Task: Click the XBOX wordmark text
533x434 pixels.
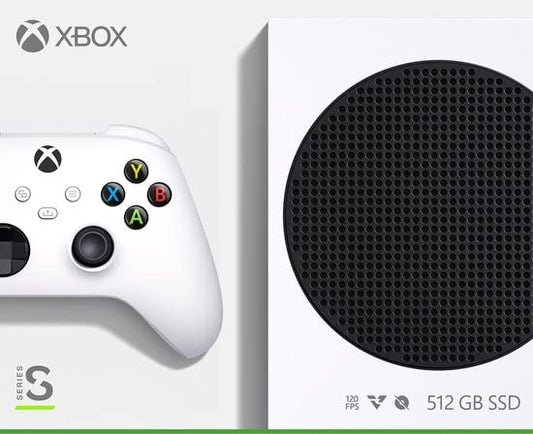Action: (x=91, y=36)
